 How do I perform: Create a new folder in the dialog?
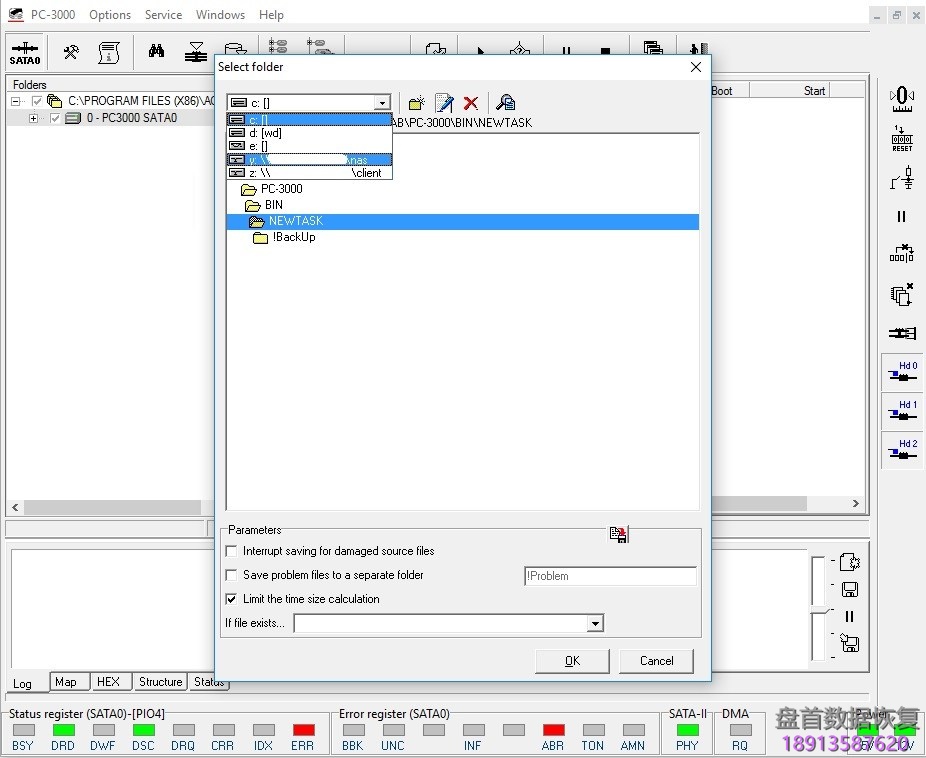417,103
